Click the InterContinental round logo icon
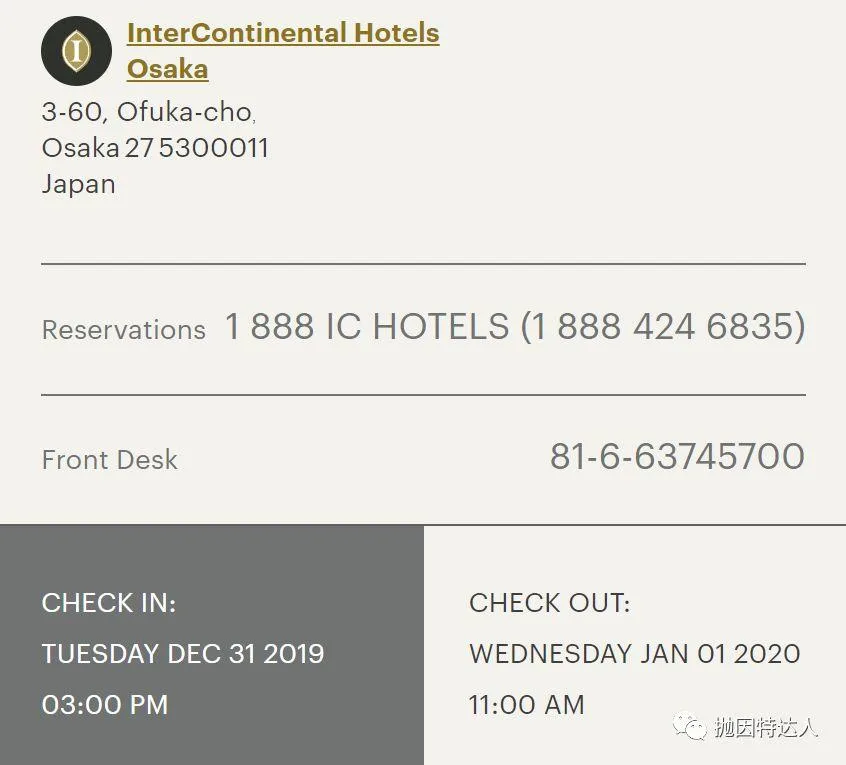Screen dimensions: 846x765 click(77, 51)
